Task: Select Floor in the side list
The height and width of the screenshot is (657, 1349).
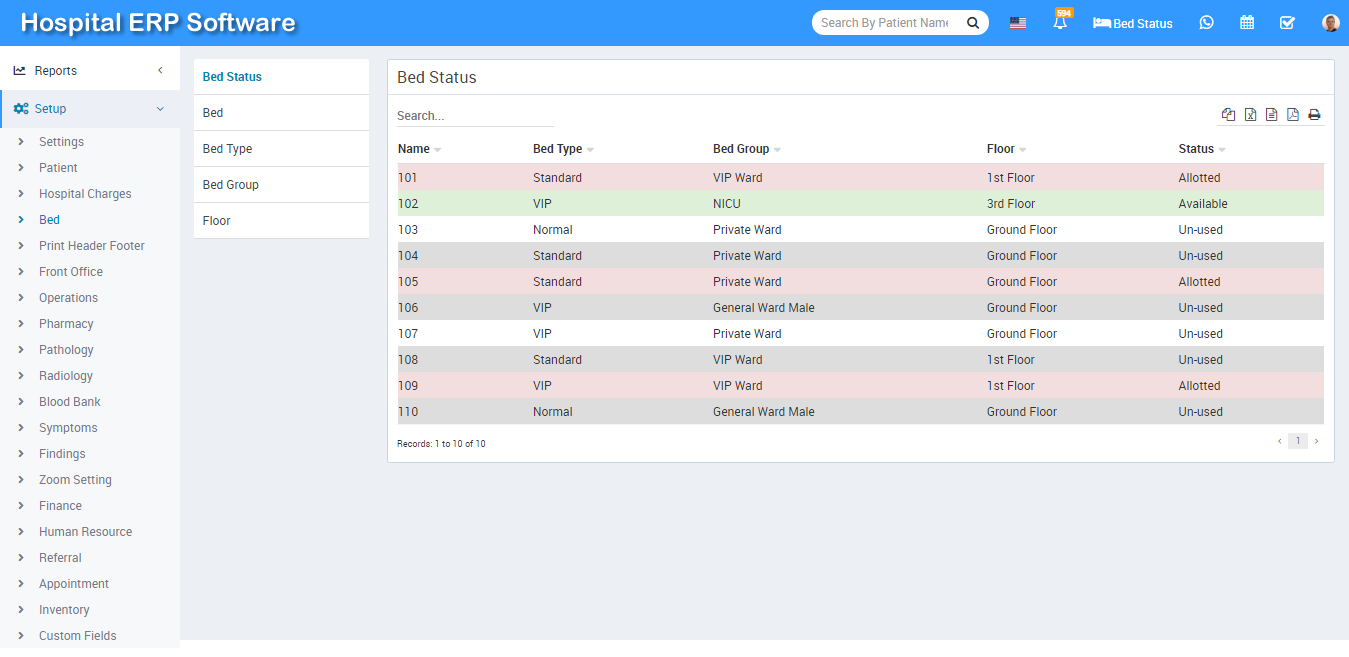Action: click(x=217, y=221)
